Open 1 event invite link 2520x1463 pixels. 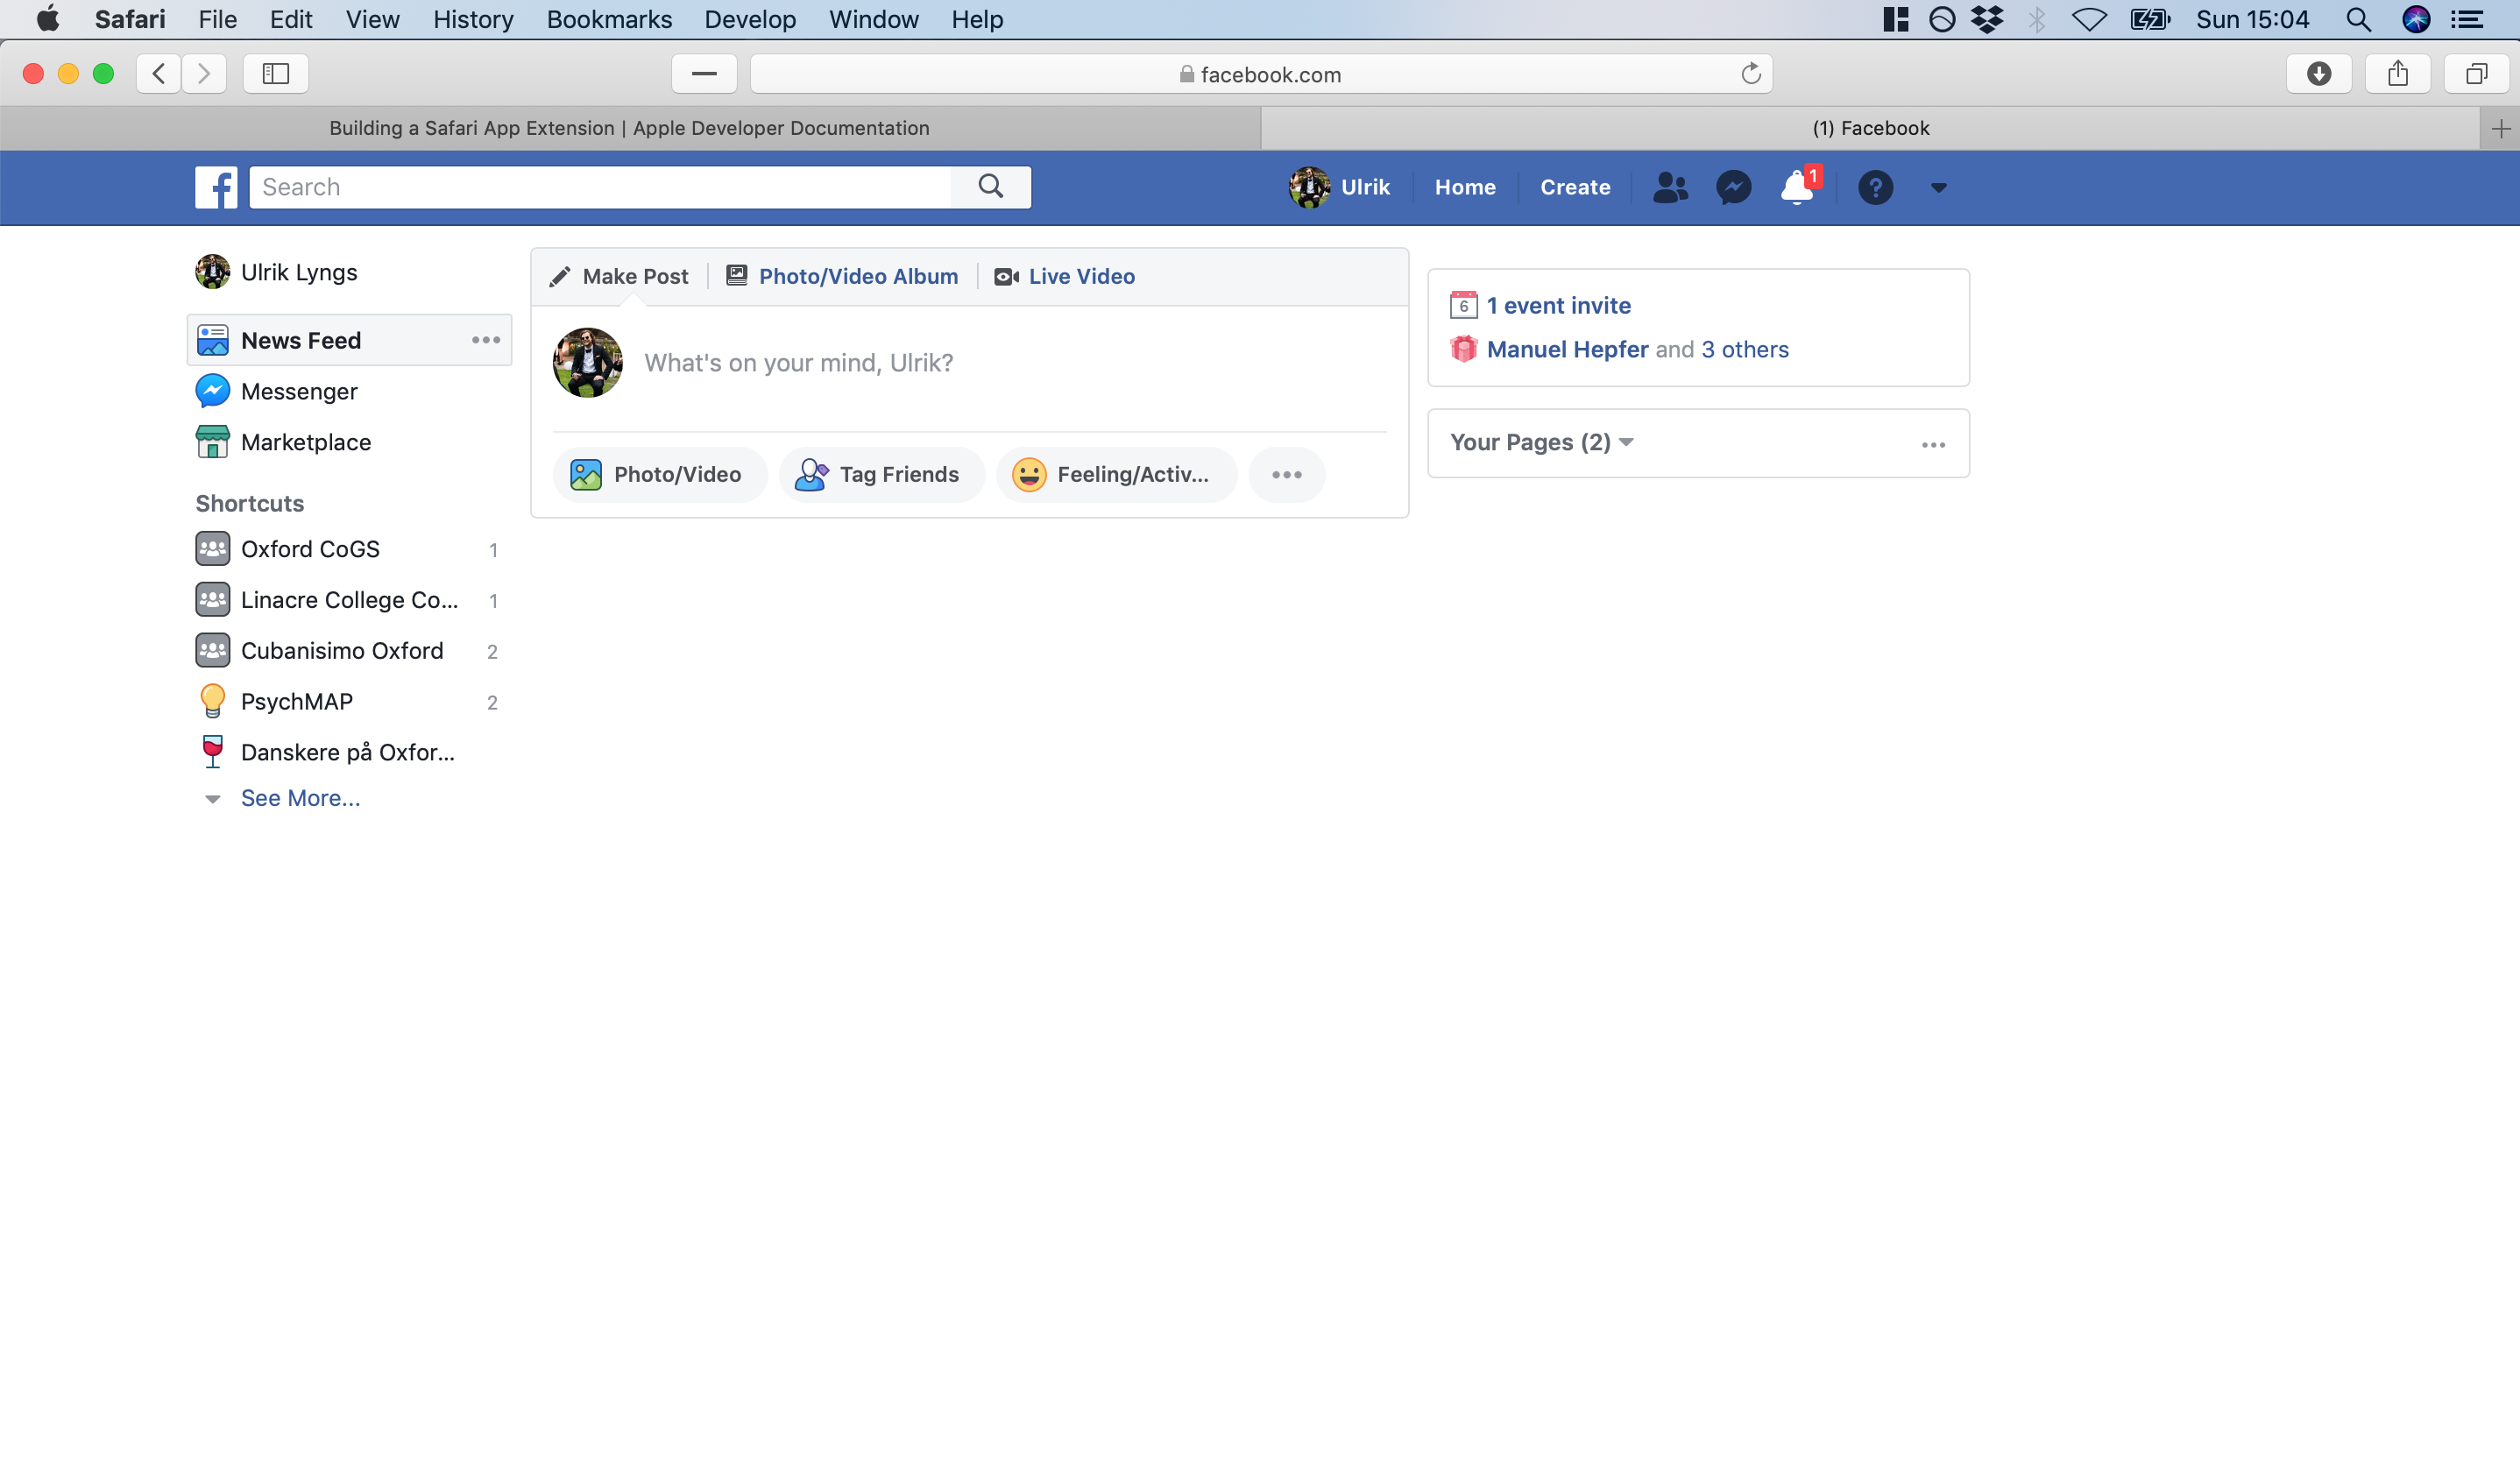1558,306
